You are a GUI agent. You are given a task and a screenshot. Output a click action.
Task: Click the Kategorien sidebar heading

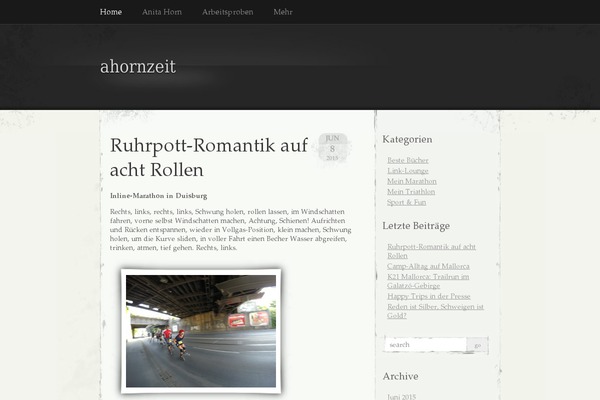coord(407,139)
